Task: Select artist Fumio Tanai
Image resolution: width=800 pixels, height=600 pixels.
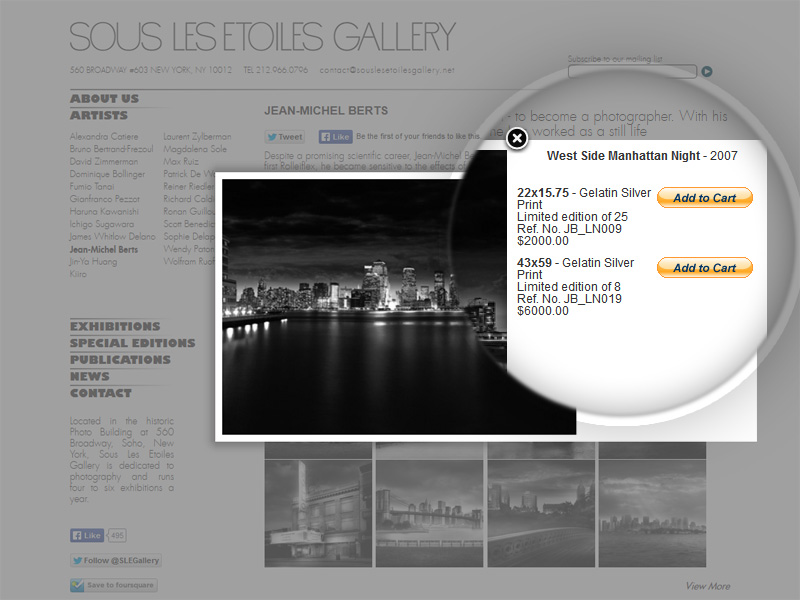Action: (x=92, y=187)
